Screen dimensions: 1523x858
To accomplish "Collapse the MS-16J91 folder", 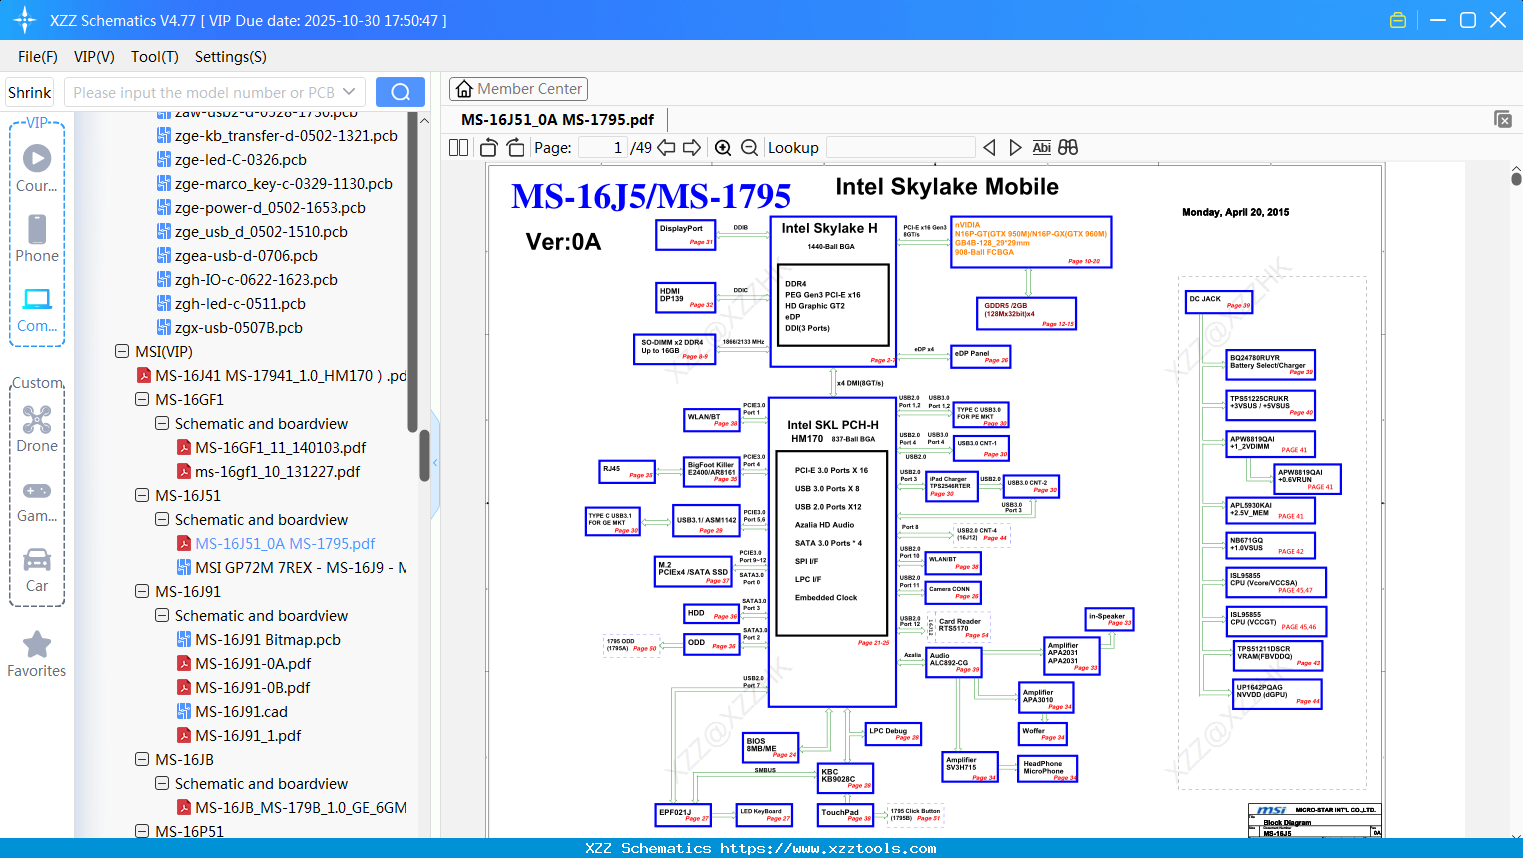I will pyautogui.click(x=142, y=592).
